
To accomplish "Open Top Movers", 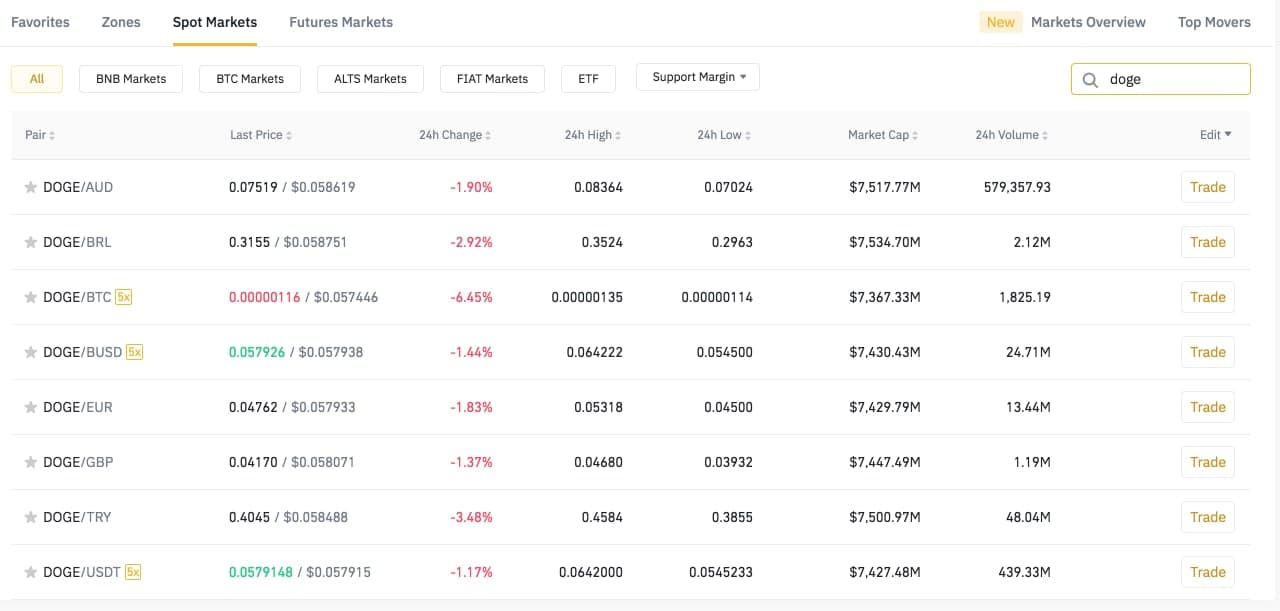I will point(1214,22).
